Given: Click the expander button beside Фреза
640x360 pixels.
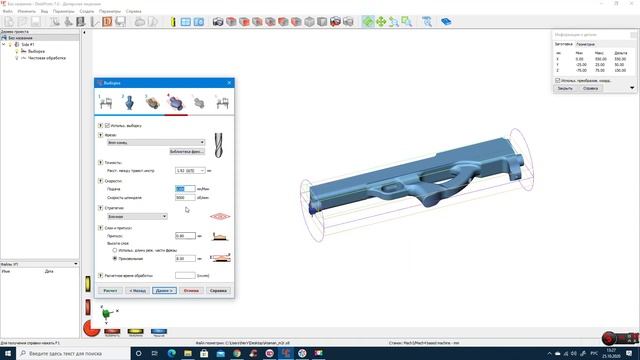Looking at the screenshot, I should [100, 135].
